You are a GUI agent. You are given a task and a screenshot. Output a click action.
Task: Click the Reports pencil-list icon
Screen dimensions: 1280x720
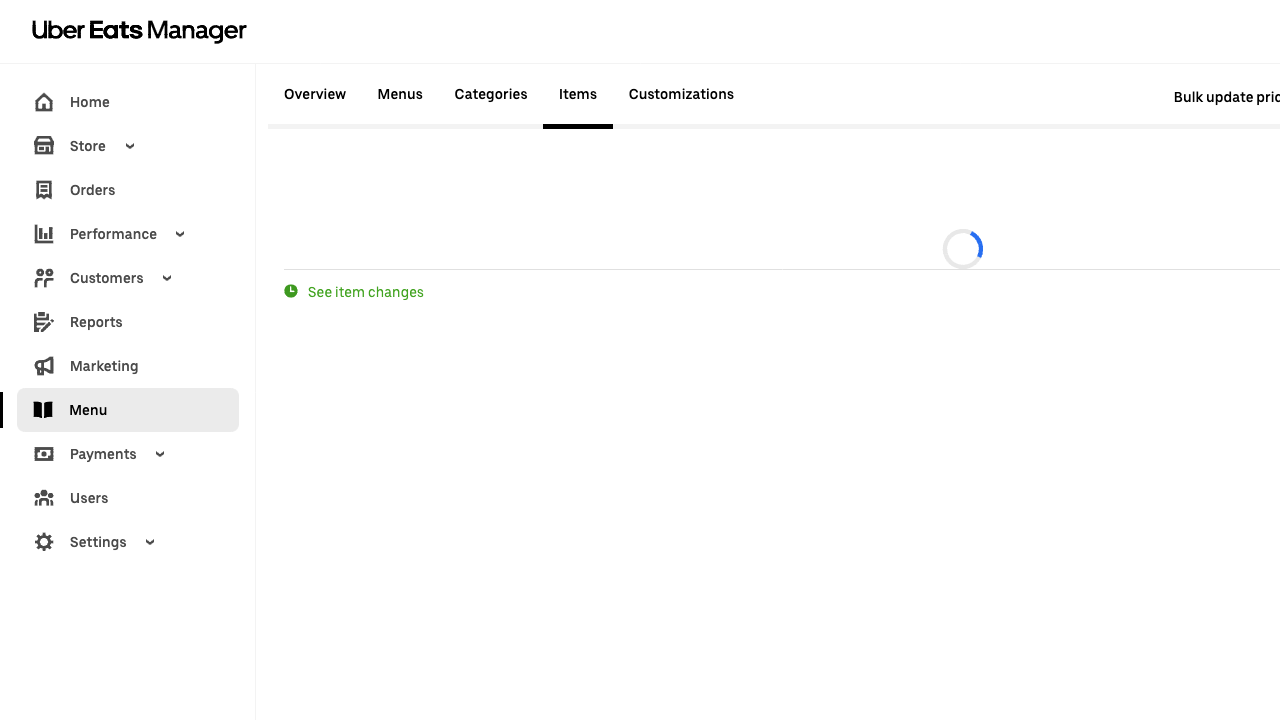44,322
